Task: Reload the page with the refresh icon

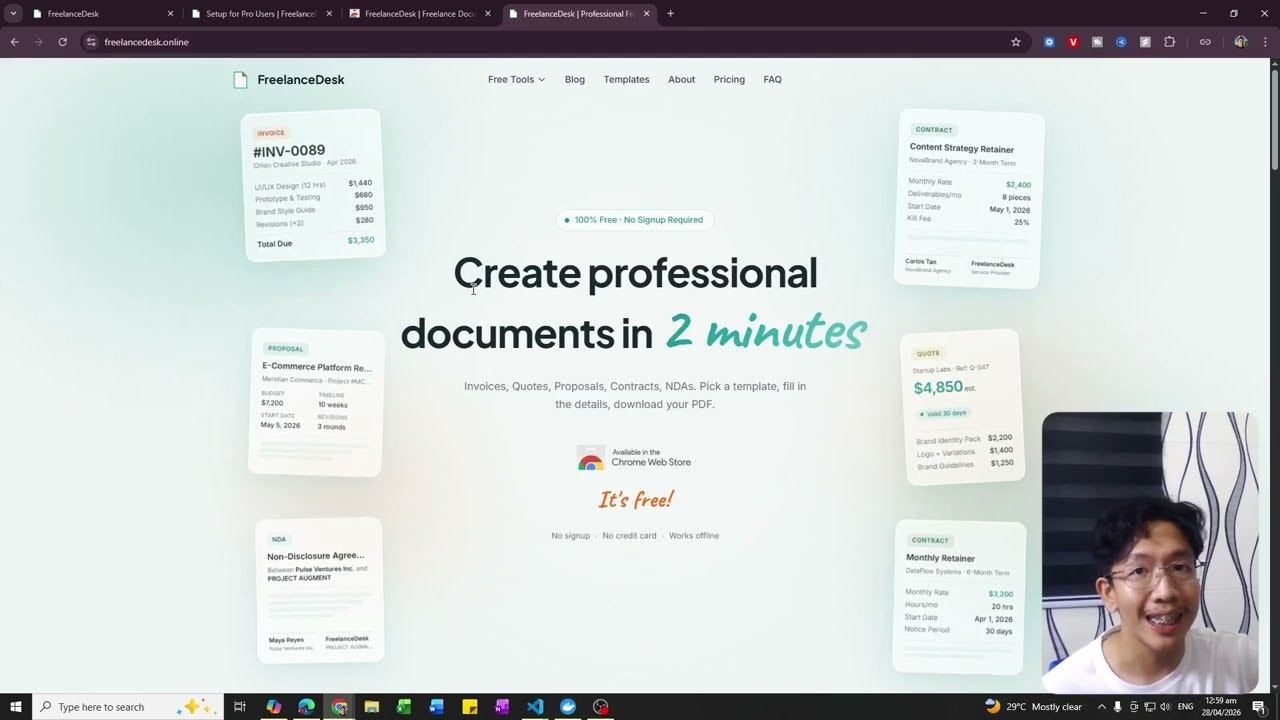Action: tap(62, 42)
